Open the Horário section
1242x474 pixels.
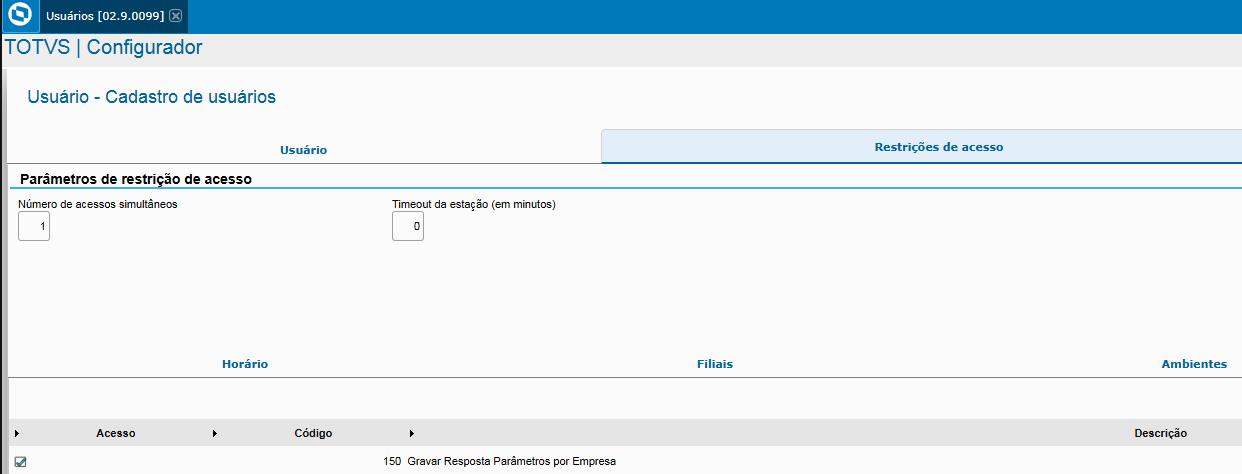tap(245, 364)
